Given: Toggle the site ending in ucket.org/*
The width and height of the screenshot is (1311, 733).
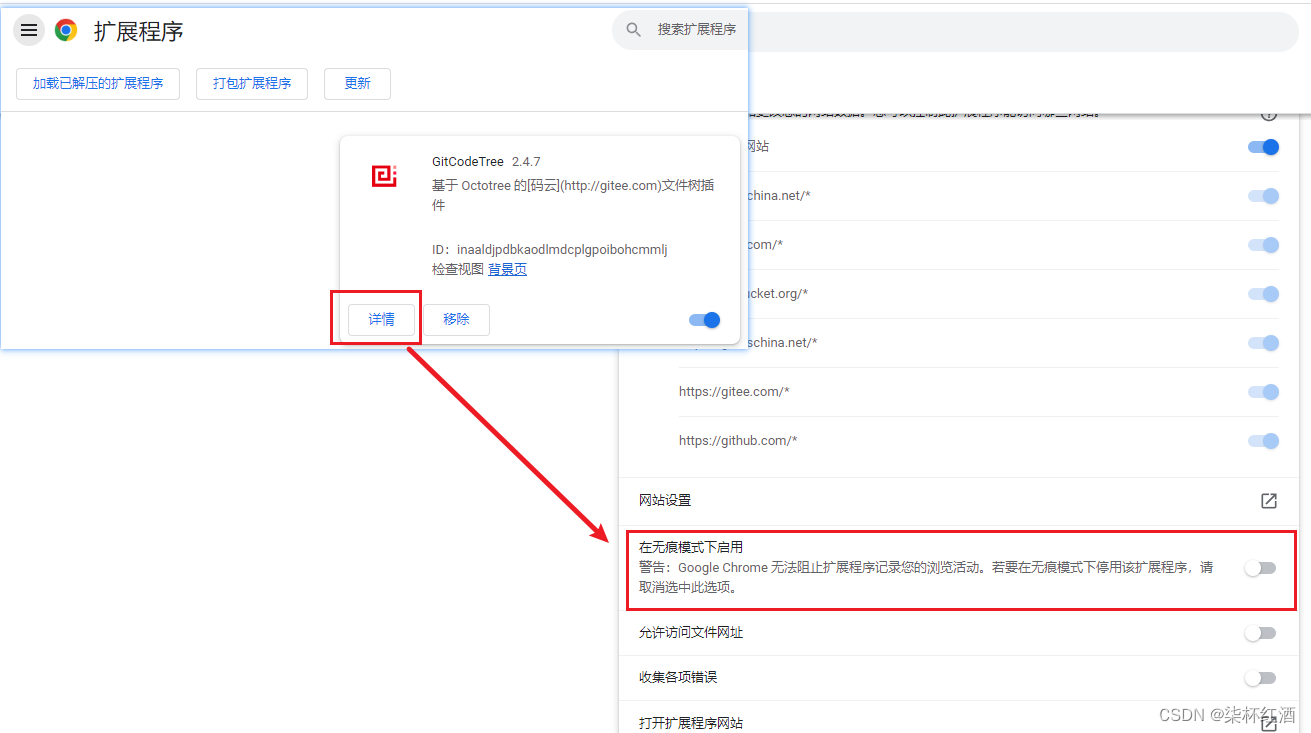Looking at the screenshot, I should pyautogui.click(x=1264, y=294).
